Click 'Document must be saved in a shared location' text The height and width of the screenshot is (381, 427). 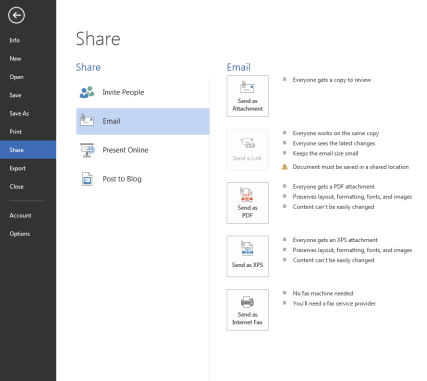(x=351, y=167)
